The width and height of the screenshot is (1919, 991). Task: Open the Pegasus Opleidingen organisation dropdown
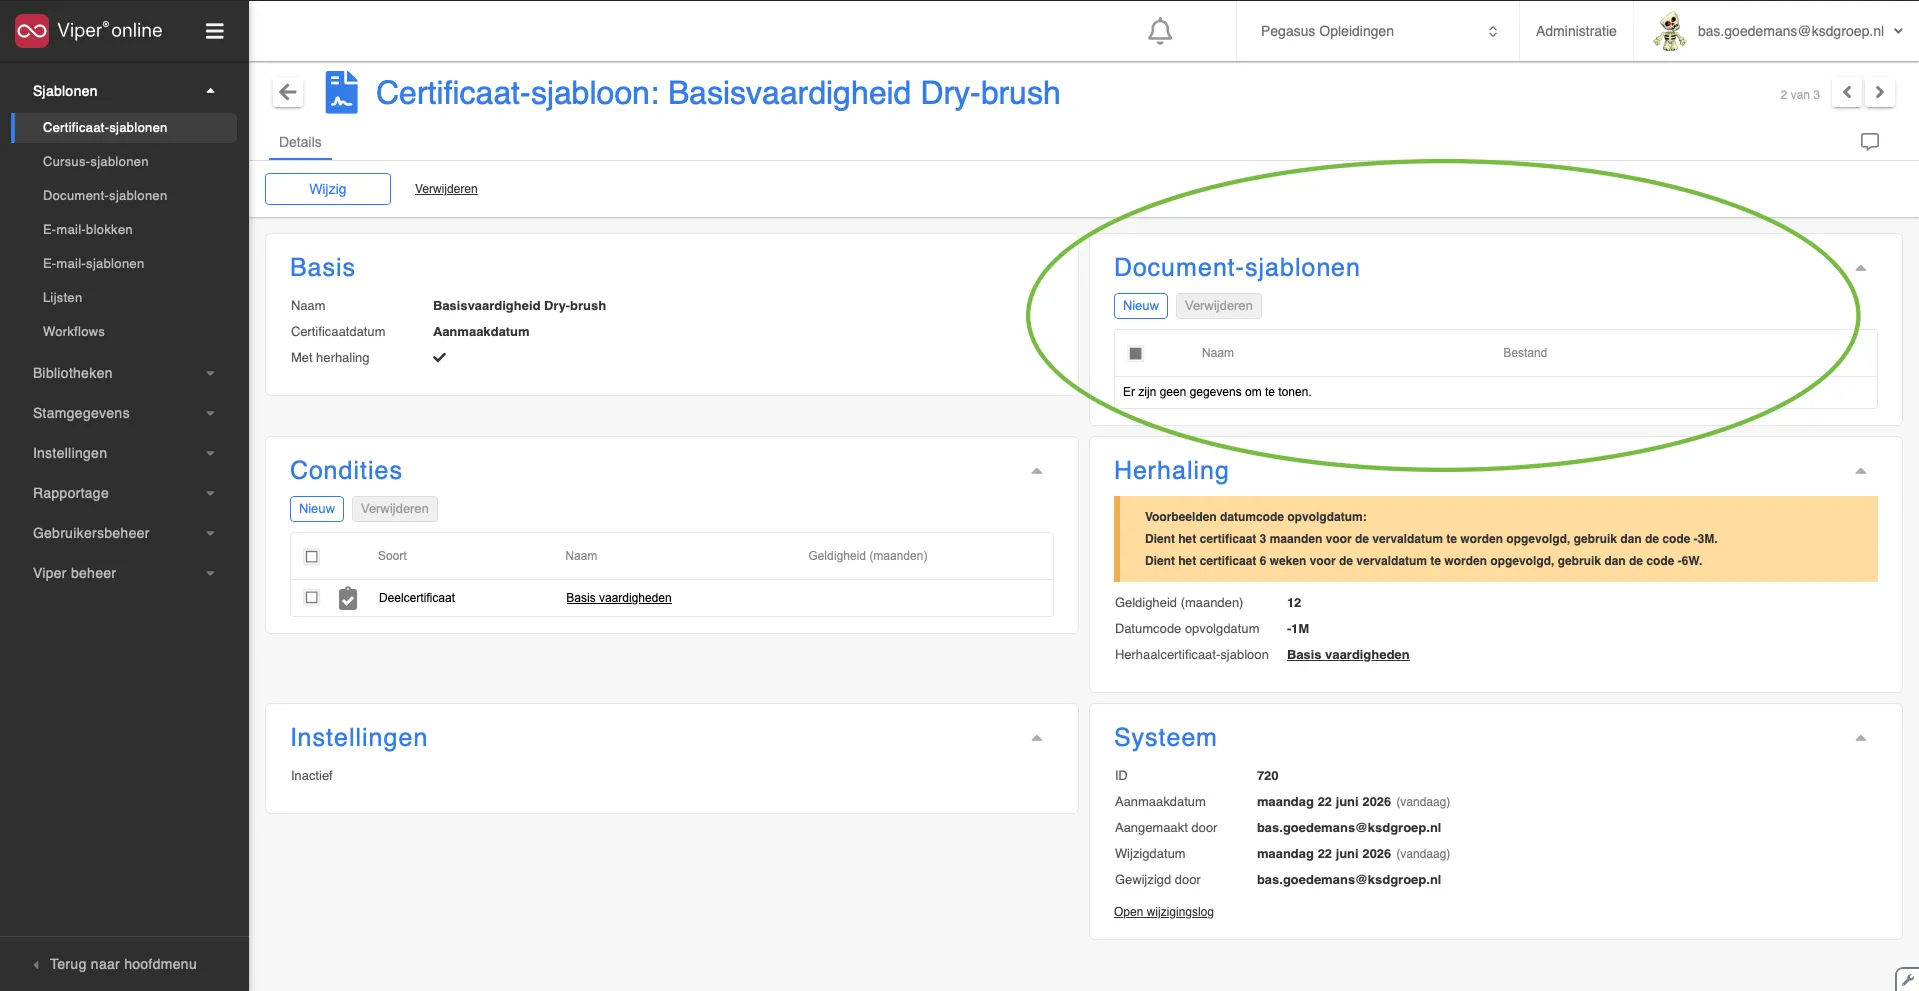(x=1378, y=31)
